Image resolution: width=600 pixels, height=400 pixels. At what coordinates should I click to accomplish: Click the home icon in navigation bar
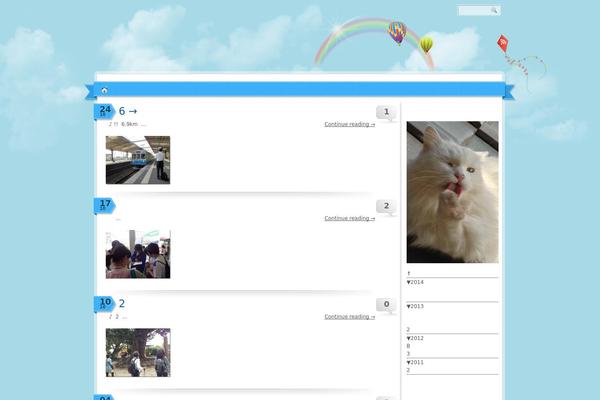[104, 91]
